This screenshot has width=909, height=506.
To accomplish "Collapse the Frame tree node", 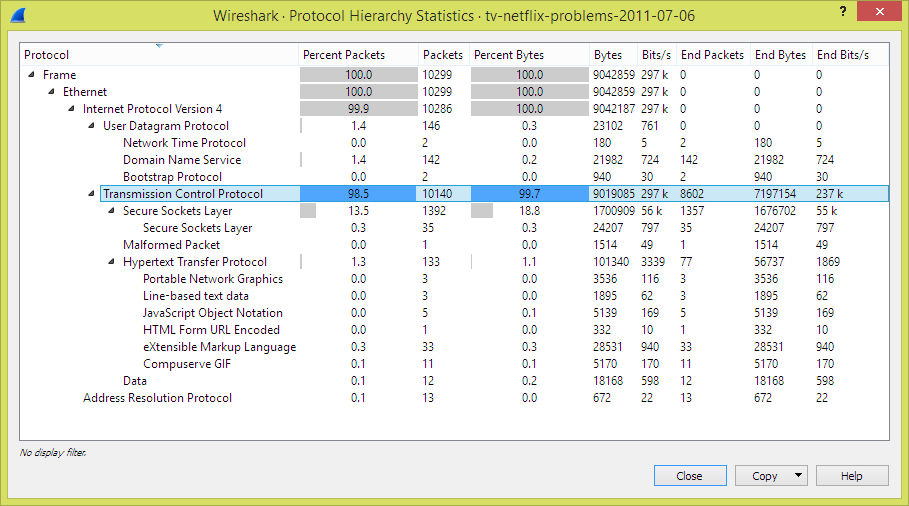I will coord(31,74).
